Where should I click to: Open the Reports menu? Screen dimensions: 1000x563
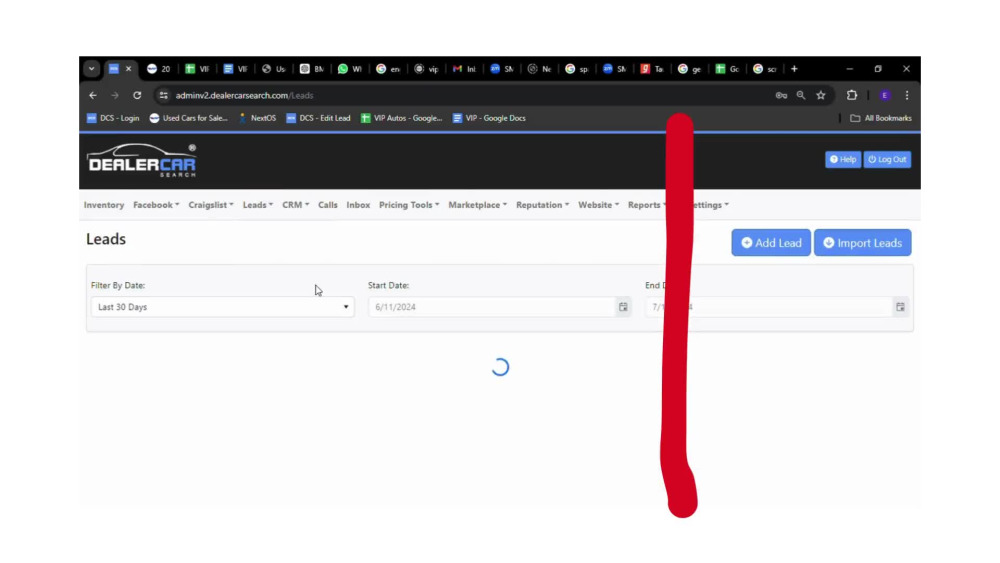(645, 205)
